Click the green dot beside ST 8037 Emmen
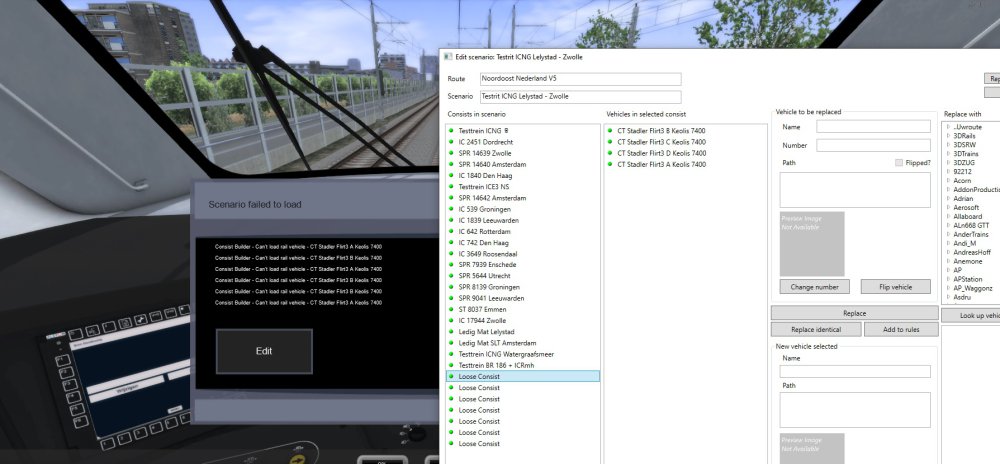The width and height of the screenshot is (1000, 464). coord(451,310)
